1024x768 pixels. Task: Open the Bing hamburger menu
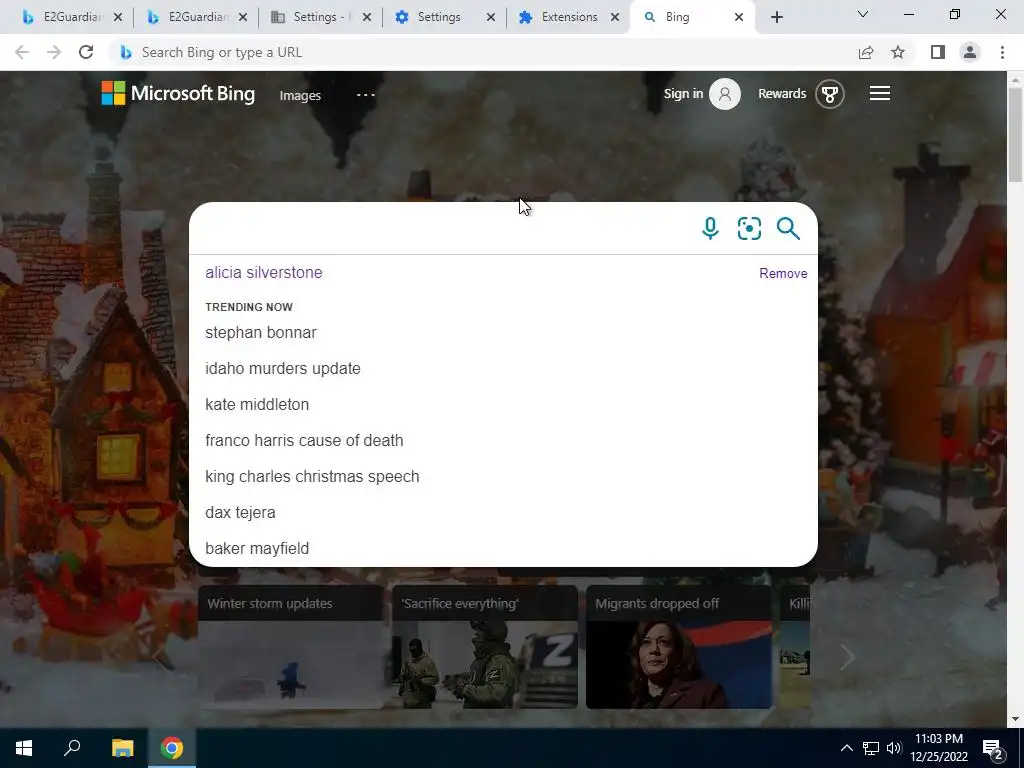point(880,93)
